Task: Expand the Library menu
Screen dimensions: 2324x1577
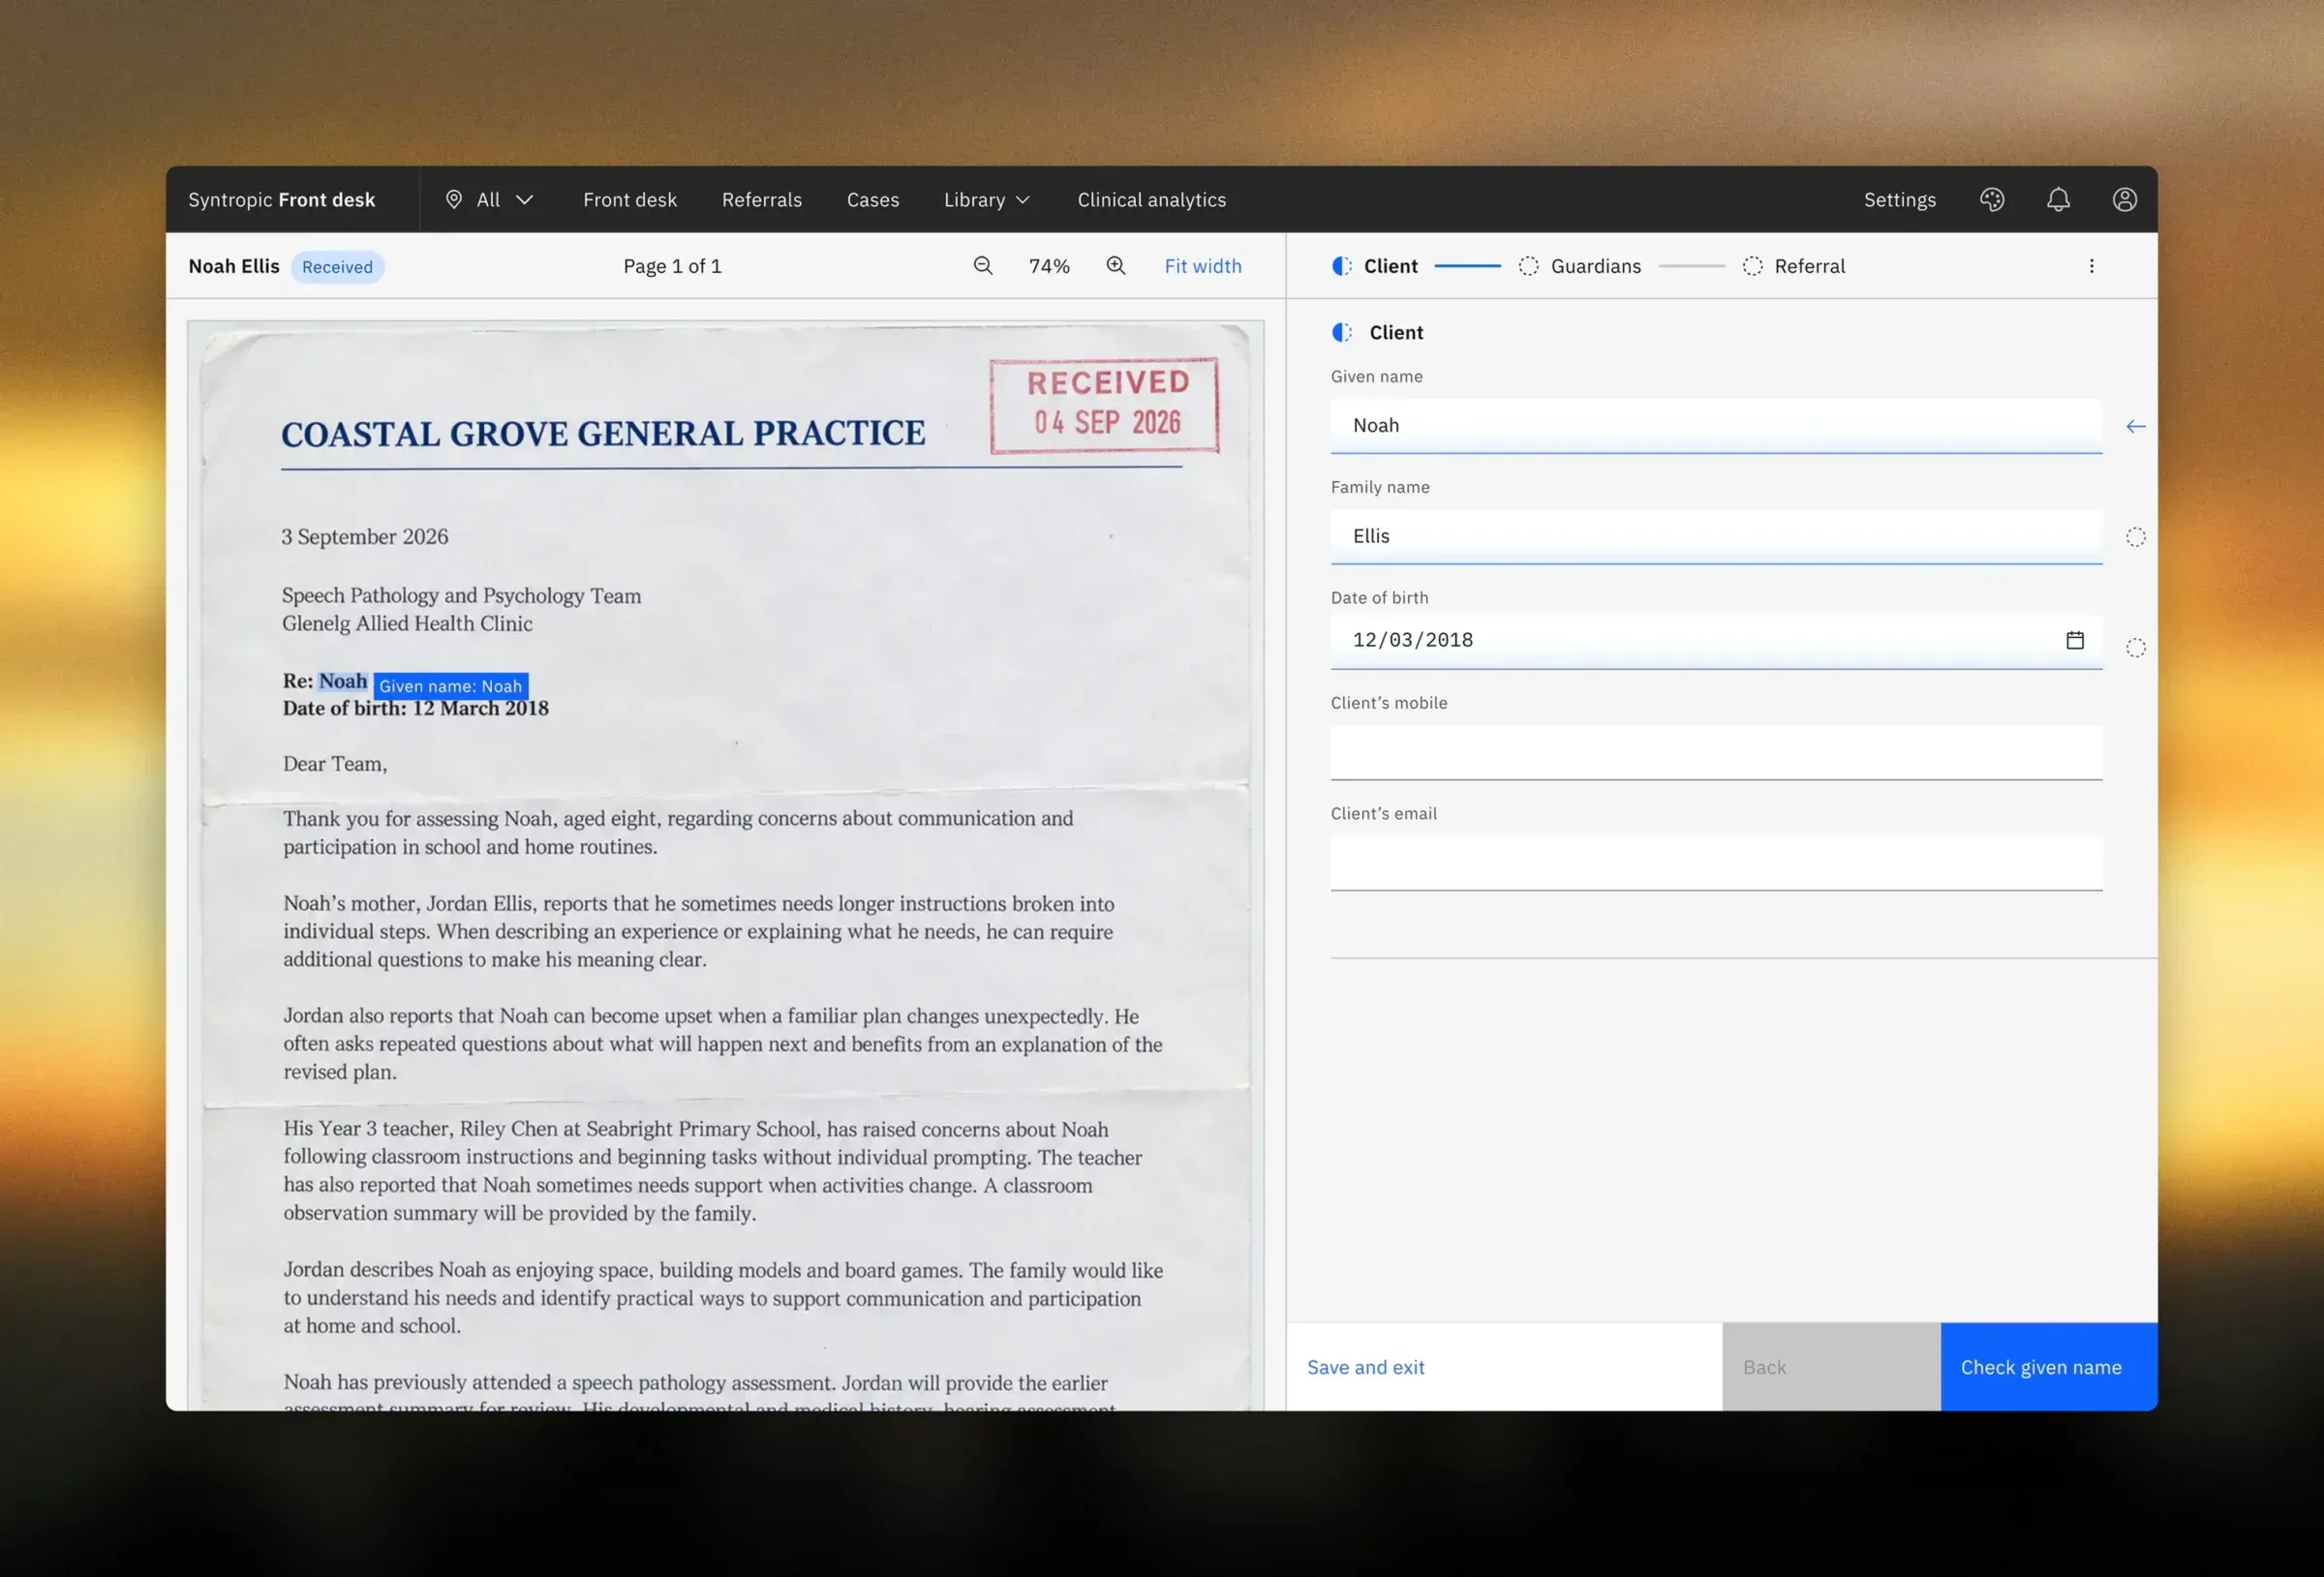Action: (987, 200)
